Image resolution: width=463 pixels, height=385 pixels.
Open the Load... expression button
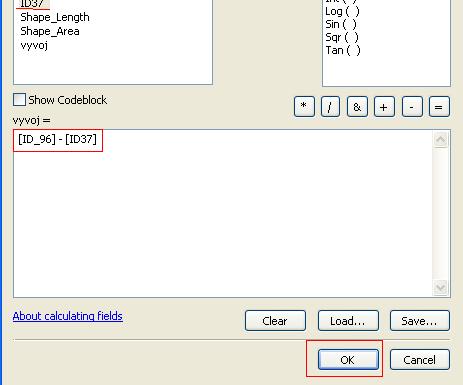pos(348,321)
